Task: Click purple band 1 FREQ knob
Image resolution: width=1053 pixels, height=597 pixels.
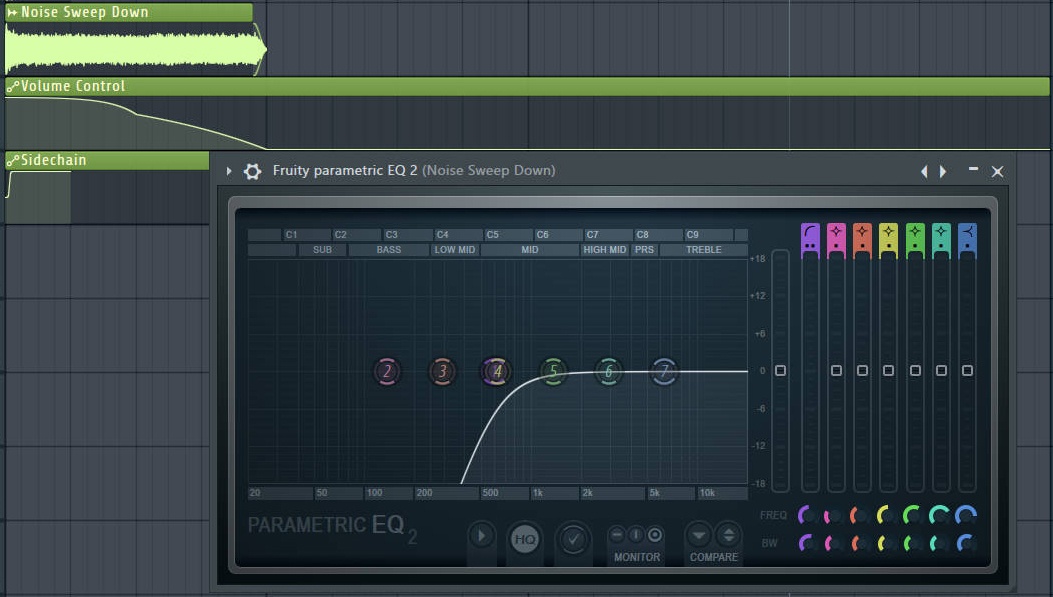Action: pos(808,515)
